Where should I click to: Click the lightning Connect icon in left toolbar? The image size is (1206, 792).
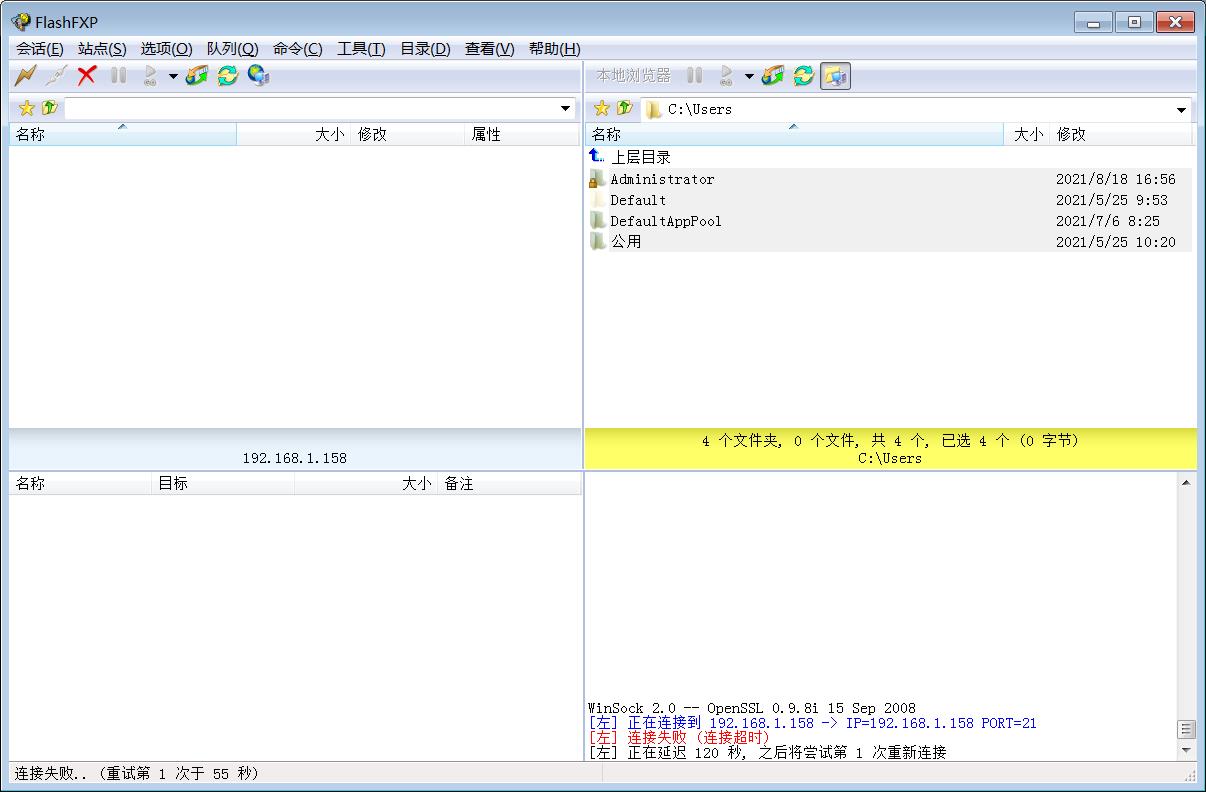tap(25, 75)
